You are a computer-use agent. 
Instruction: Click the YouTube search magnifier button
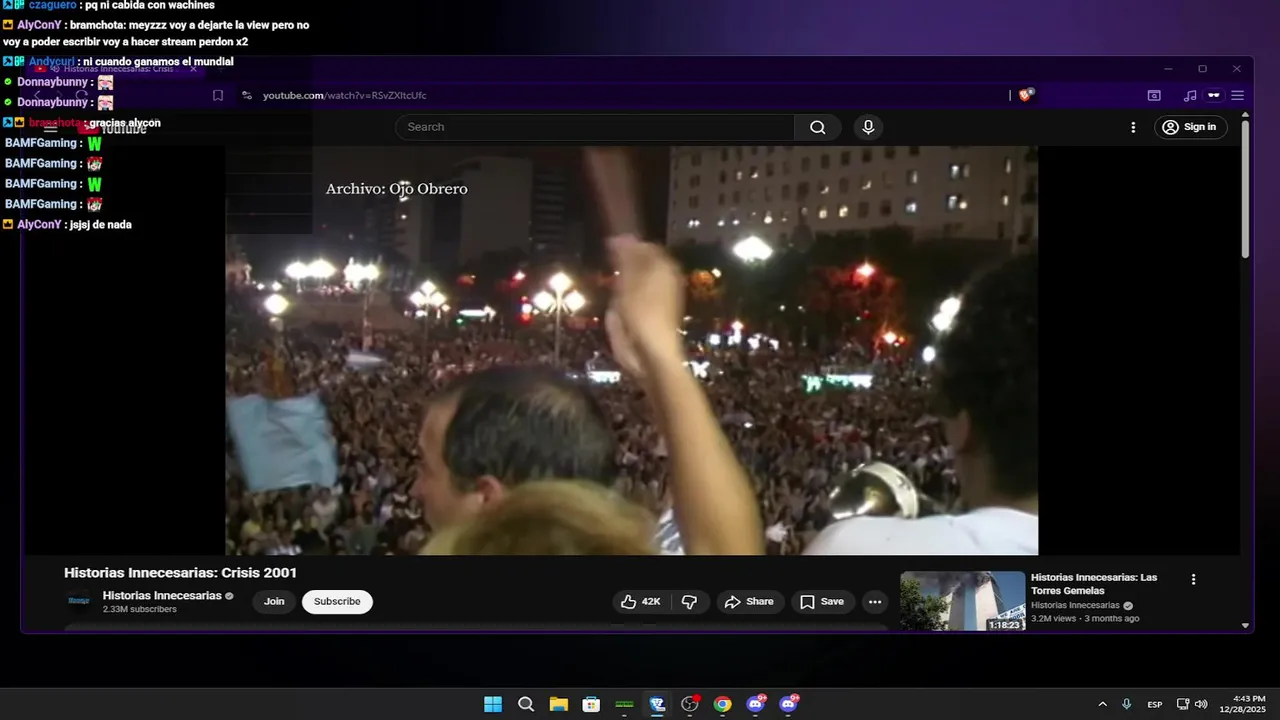coord(818,127)
